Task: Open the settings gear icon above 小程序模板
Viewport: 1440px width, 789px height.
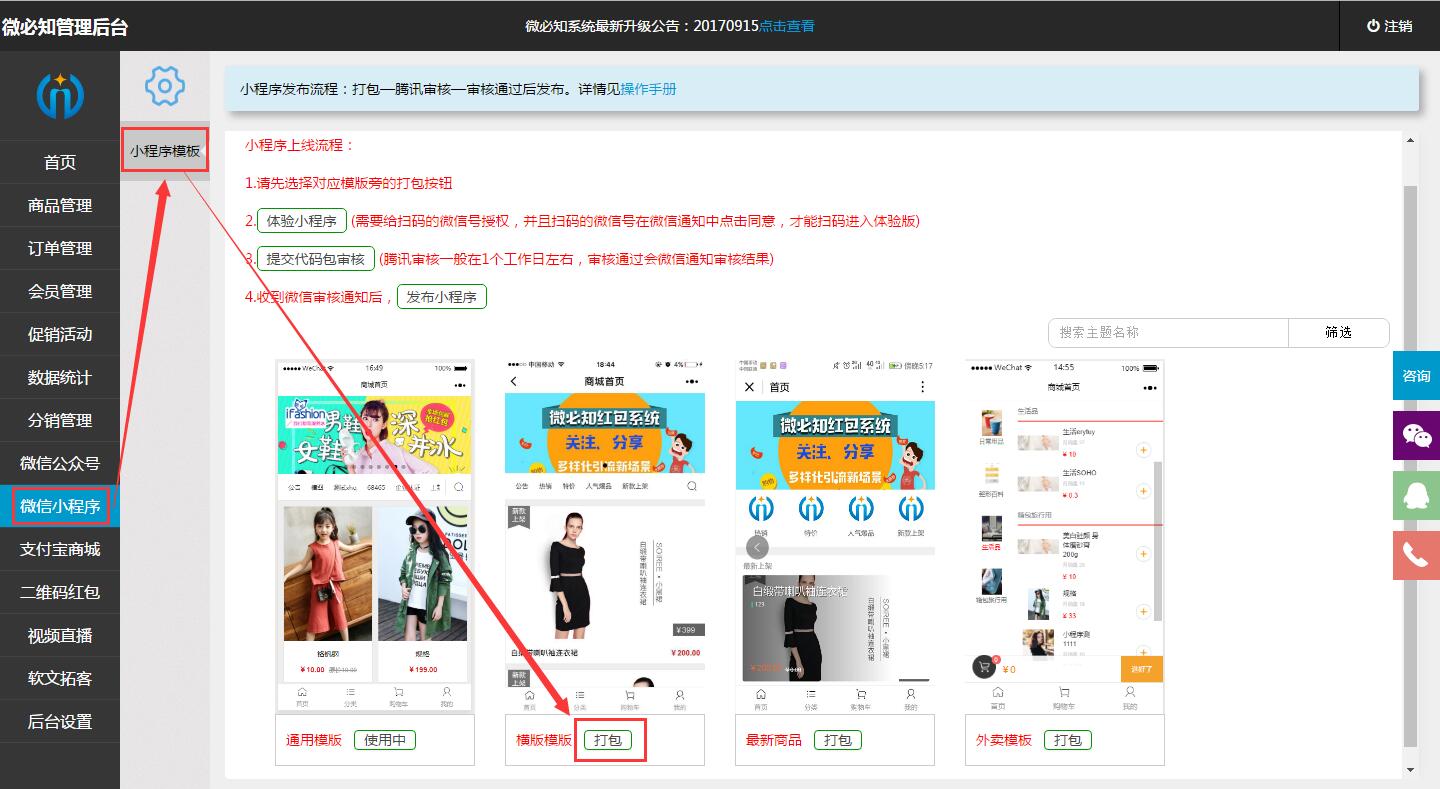Action: pos(163,86)
